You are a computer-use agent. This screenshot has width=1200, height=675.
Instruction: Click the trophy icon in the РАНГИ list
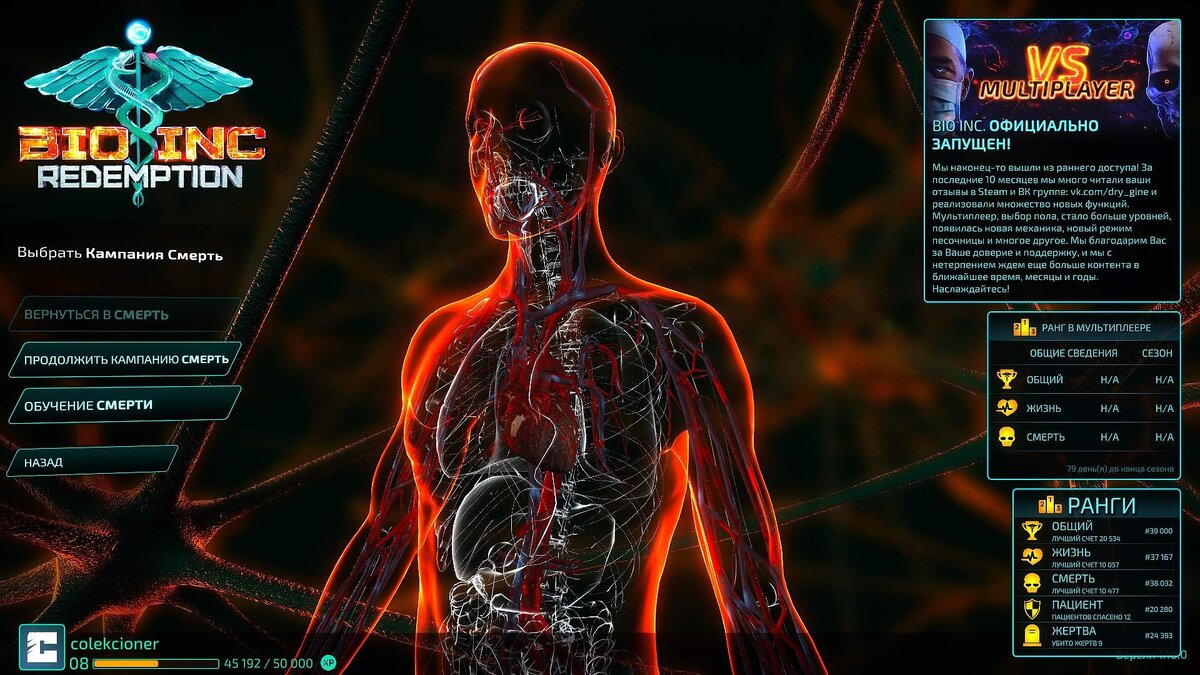1032,531
